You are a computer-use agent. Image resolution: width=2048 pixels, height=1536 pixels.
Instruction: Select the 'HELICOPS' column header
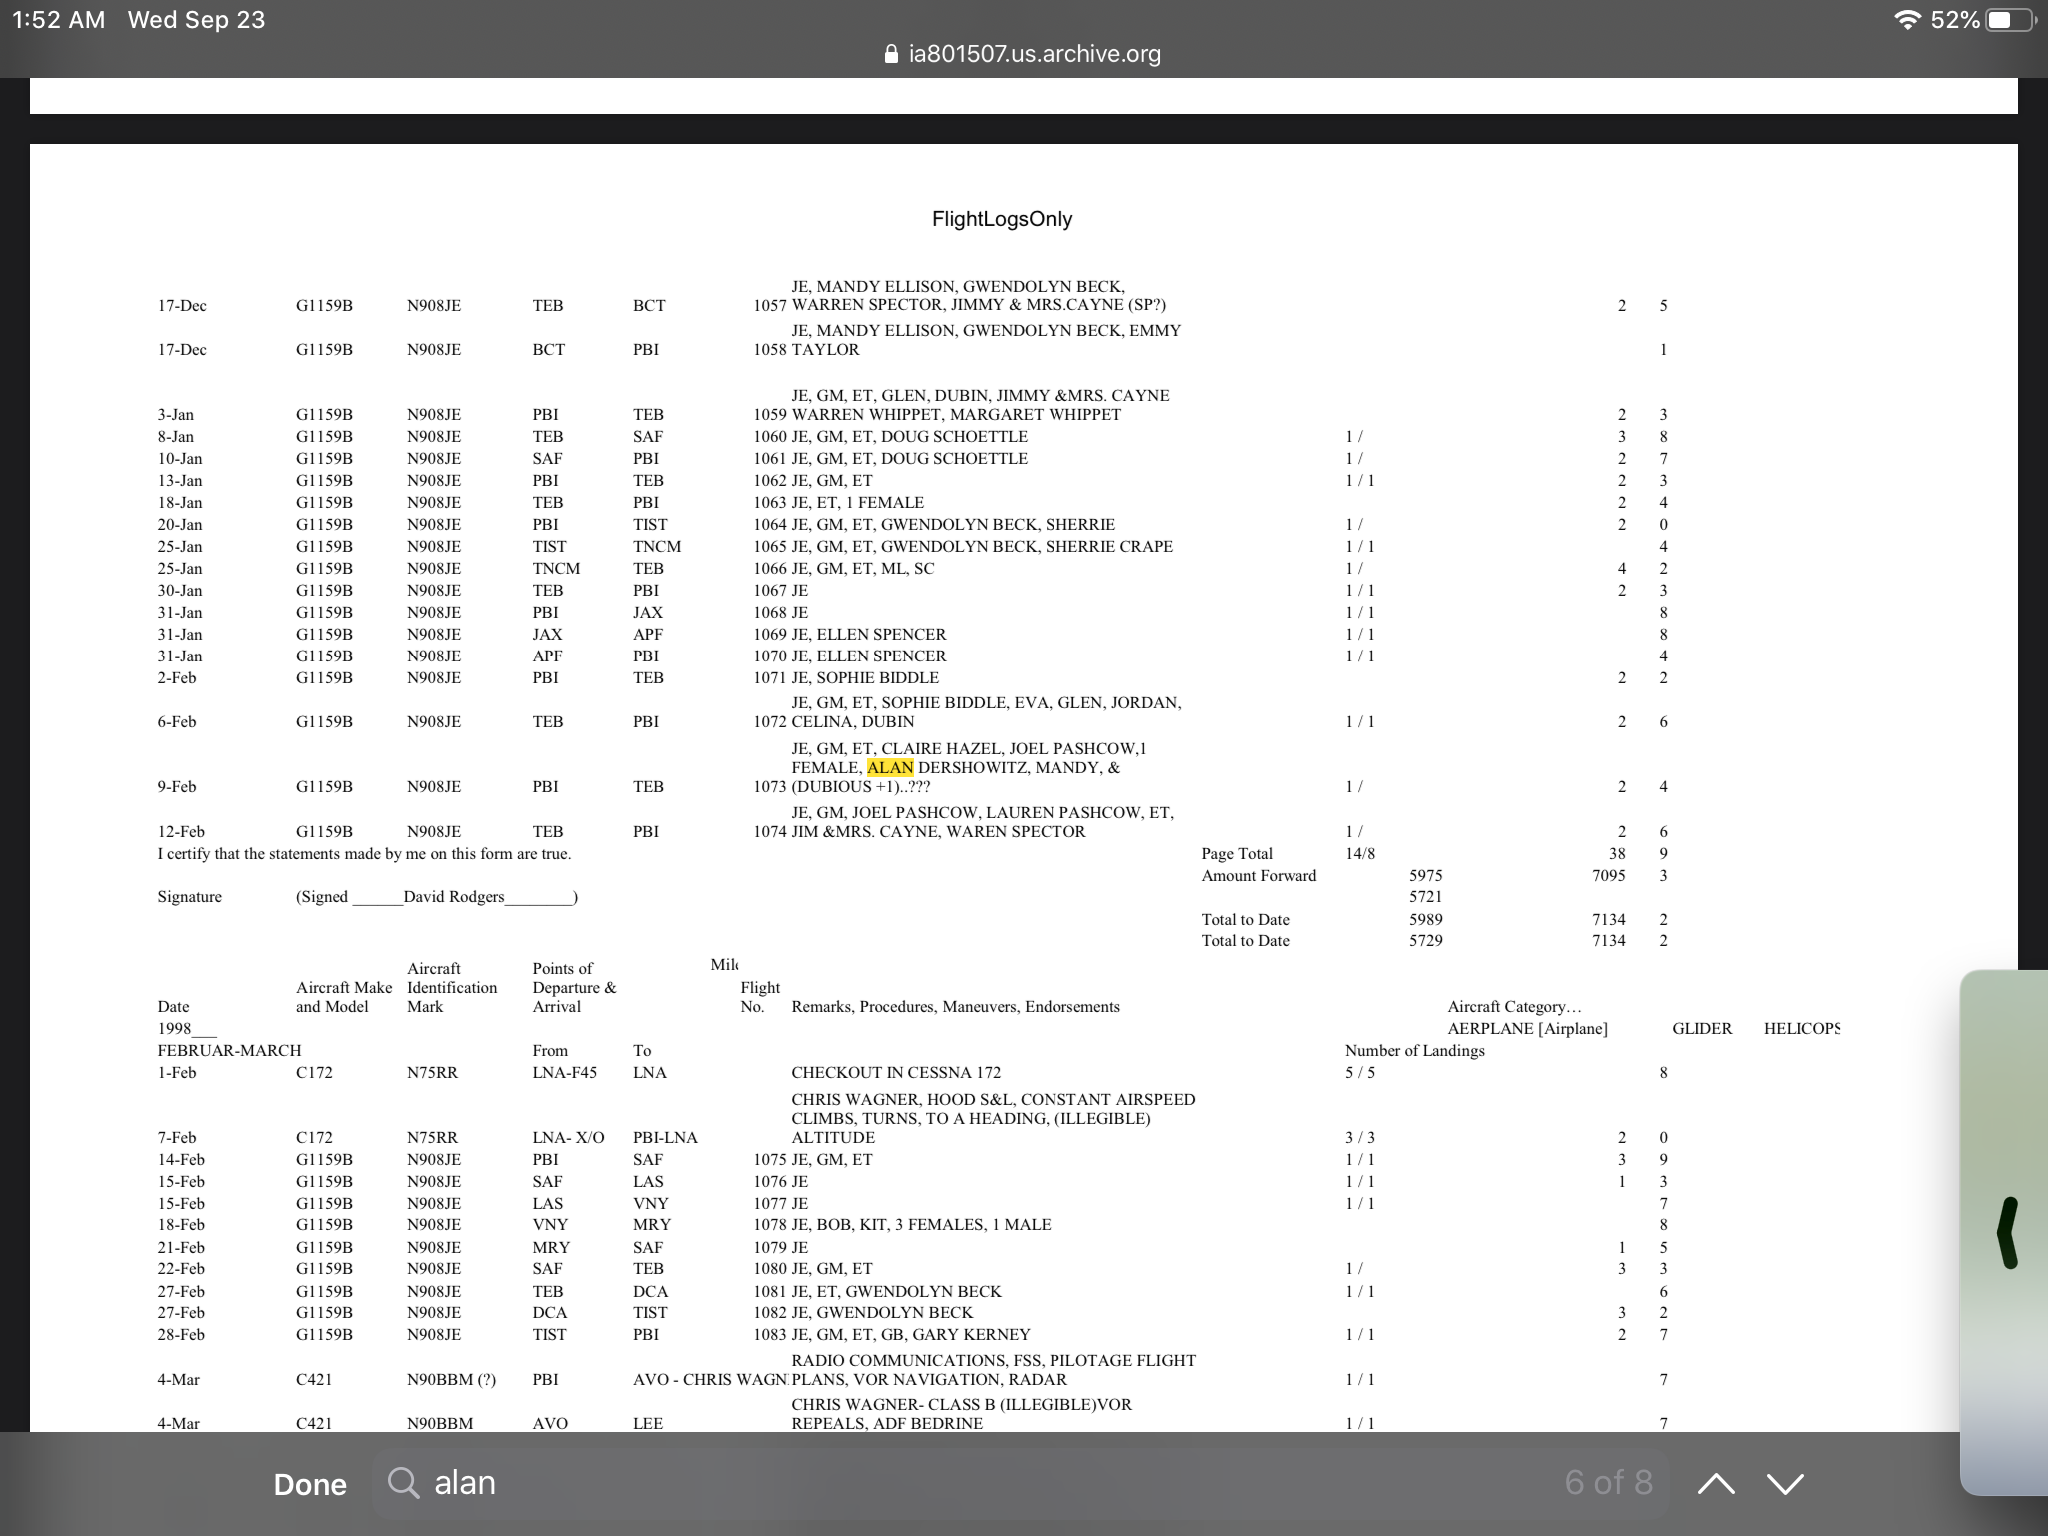(x=1802, y=1029)
